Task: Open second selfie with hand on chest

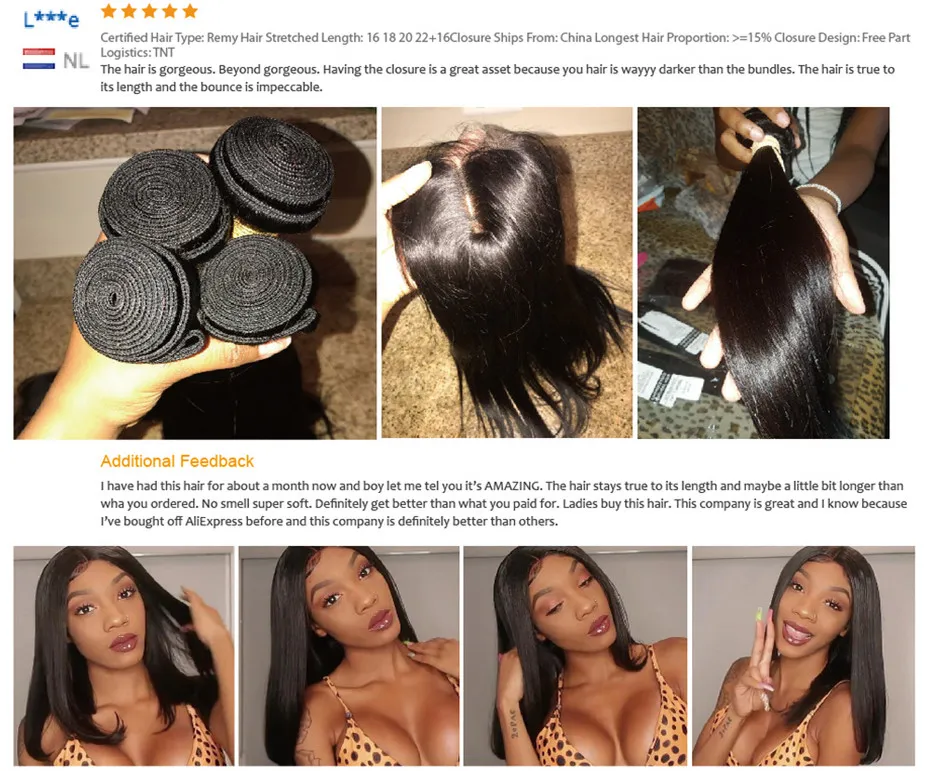Action: click(349, 656)
